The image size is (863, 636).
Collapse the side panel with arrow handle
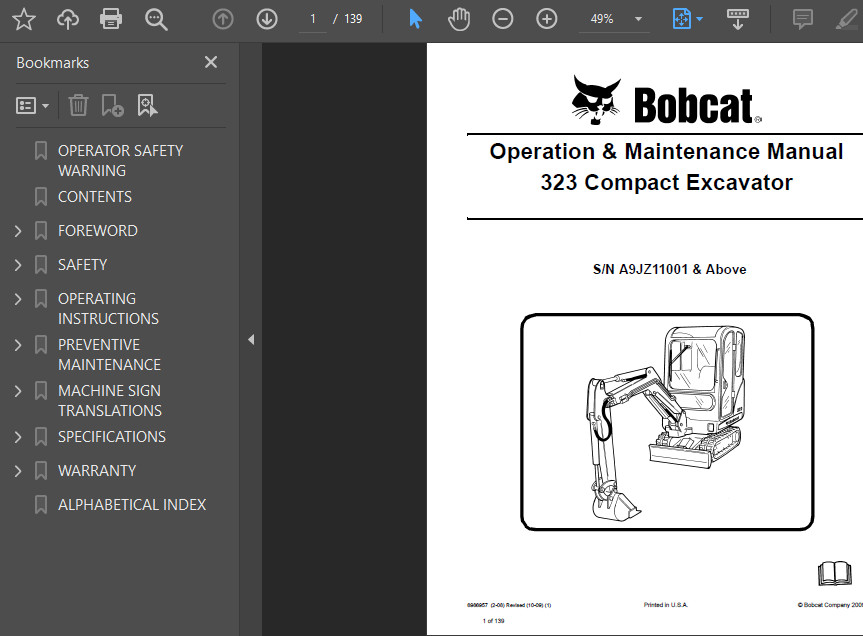251,339
